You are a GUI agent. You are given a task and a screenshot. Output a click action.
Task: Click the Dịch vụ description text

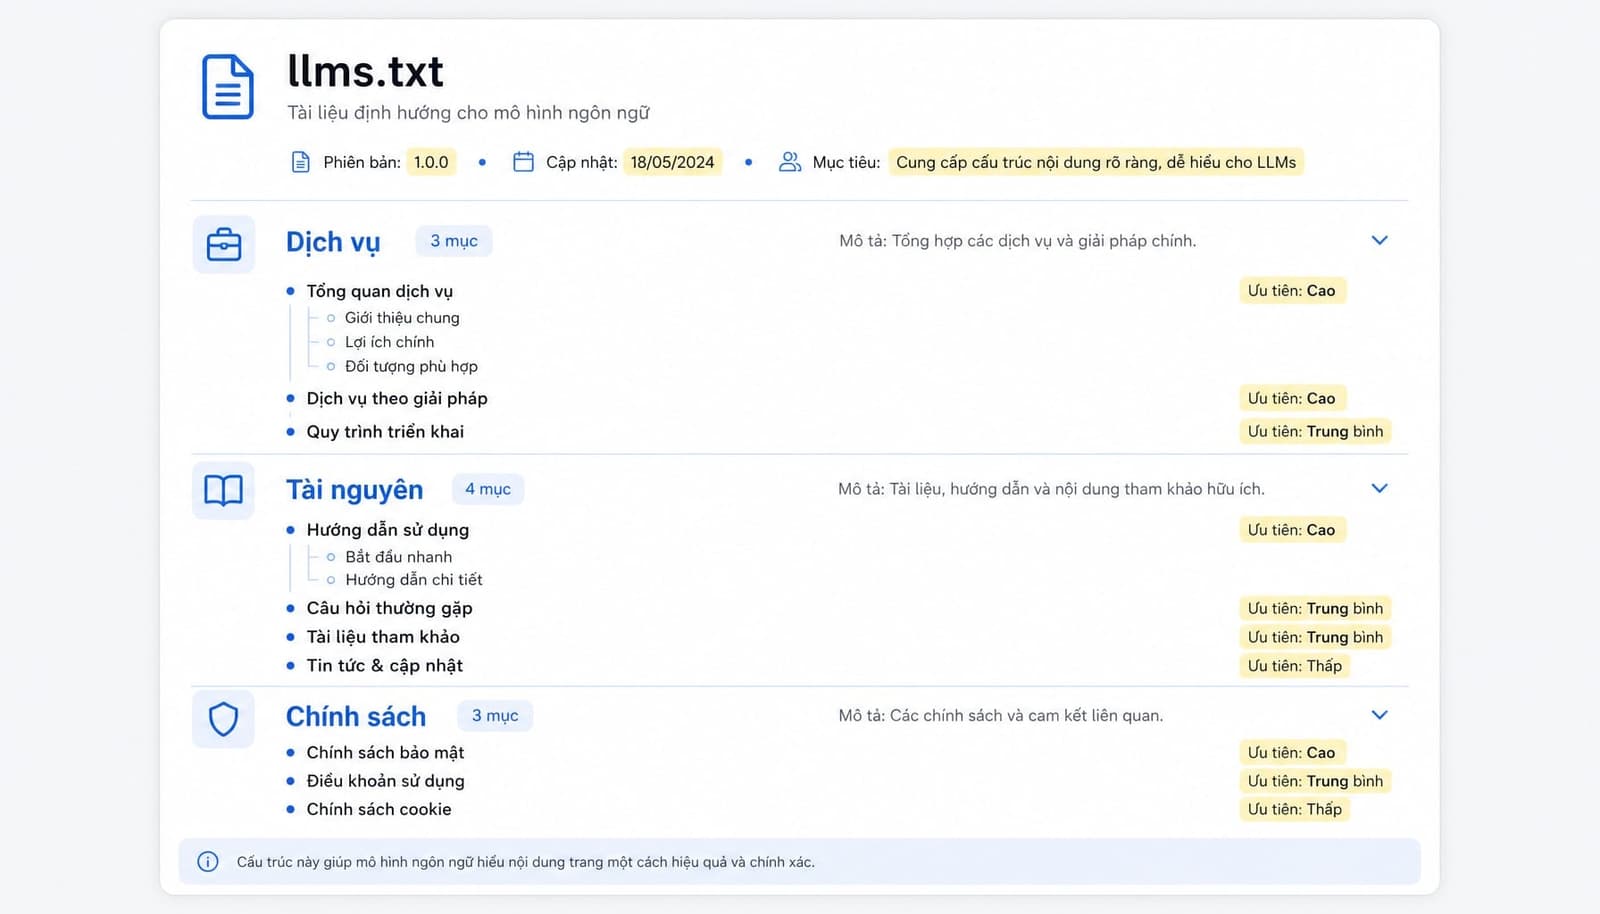coord(1018,241)
